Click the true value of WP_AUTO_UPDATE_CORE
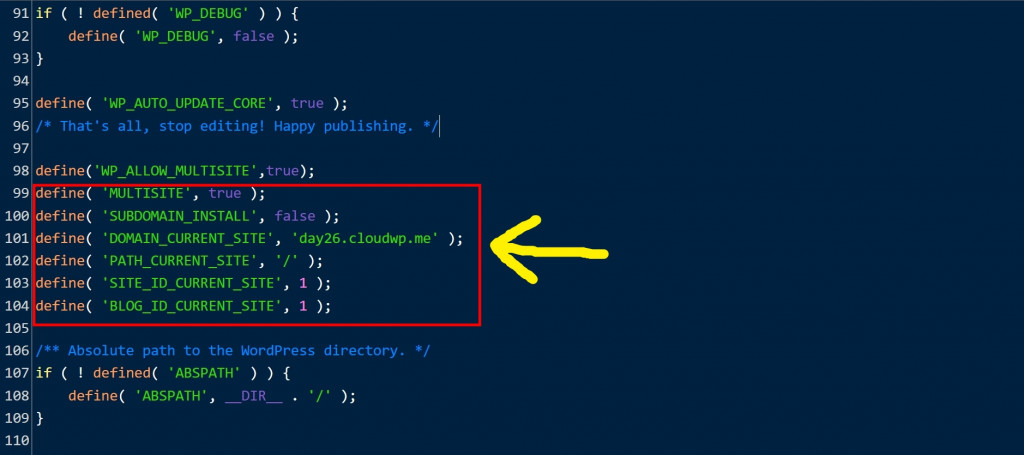1024x455 pixels. click(x=307, y=104)
